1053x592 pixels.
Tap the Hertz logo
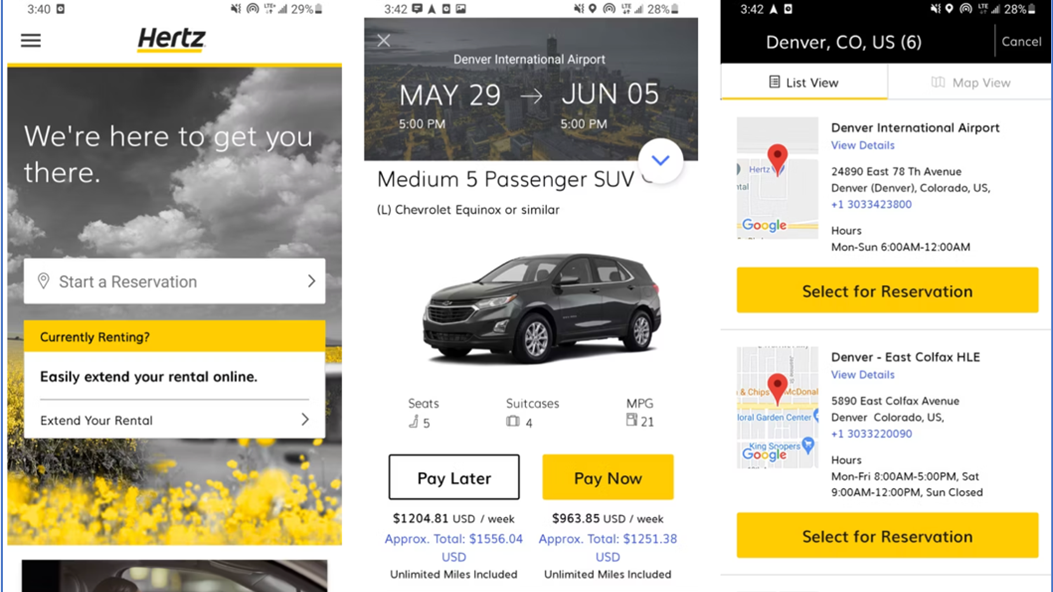point(171,40)
